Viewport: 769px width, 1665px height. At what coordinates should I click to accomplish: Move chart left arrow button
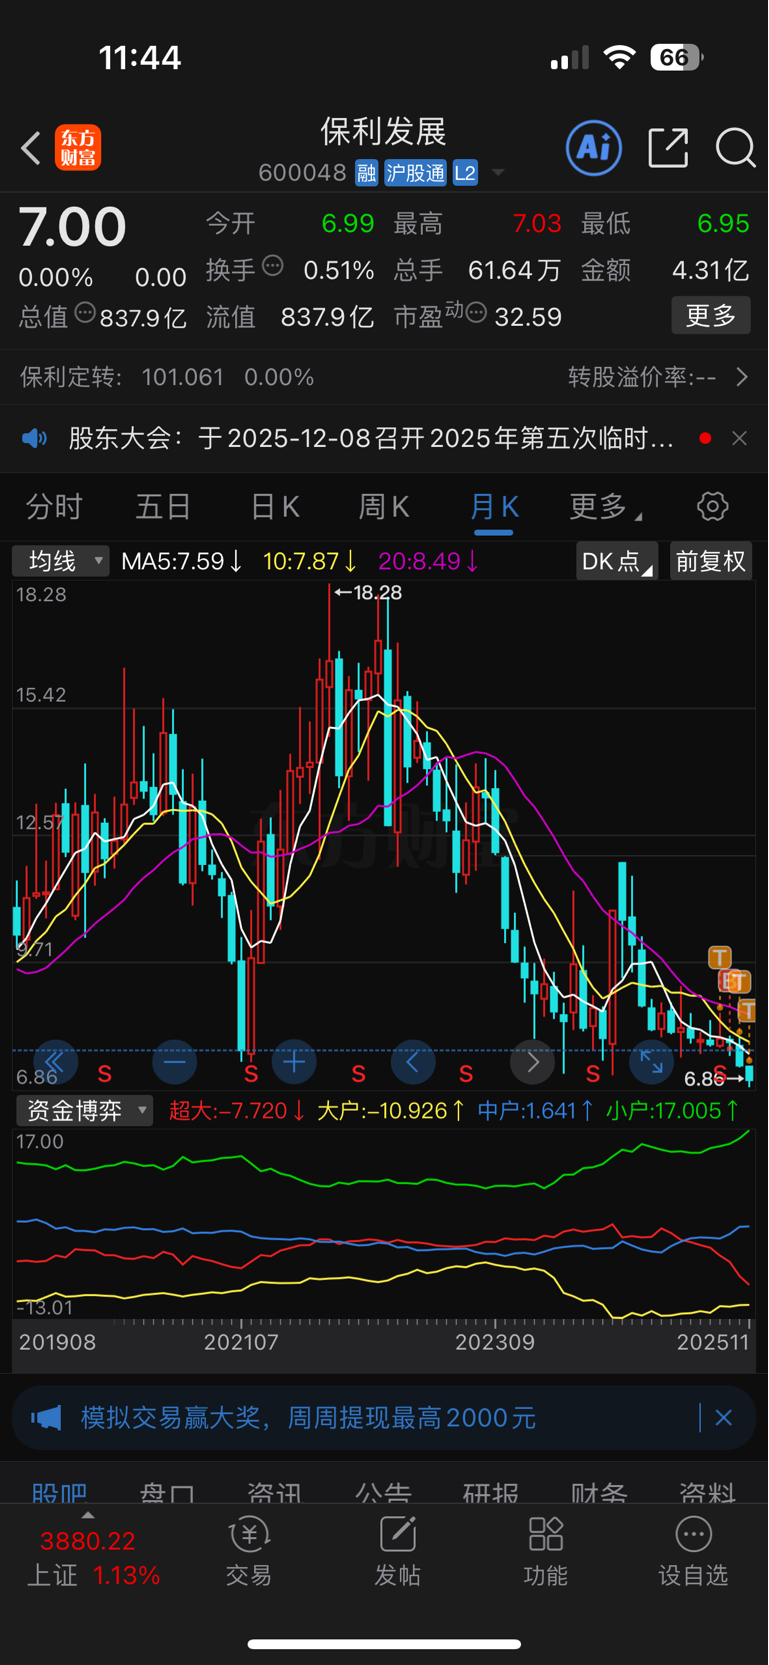pos(413,1062)
